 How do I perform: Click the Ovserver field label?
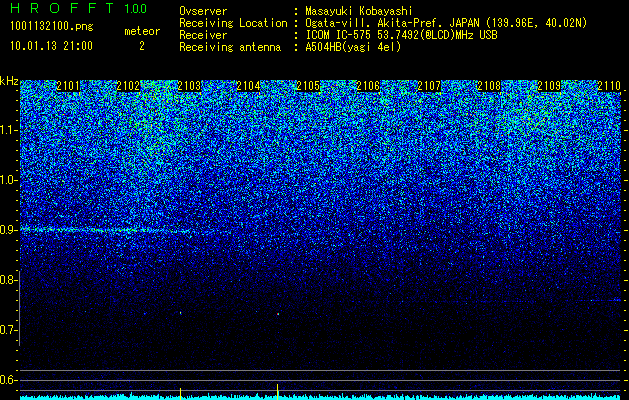[x=203, y=11]
